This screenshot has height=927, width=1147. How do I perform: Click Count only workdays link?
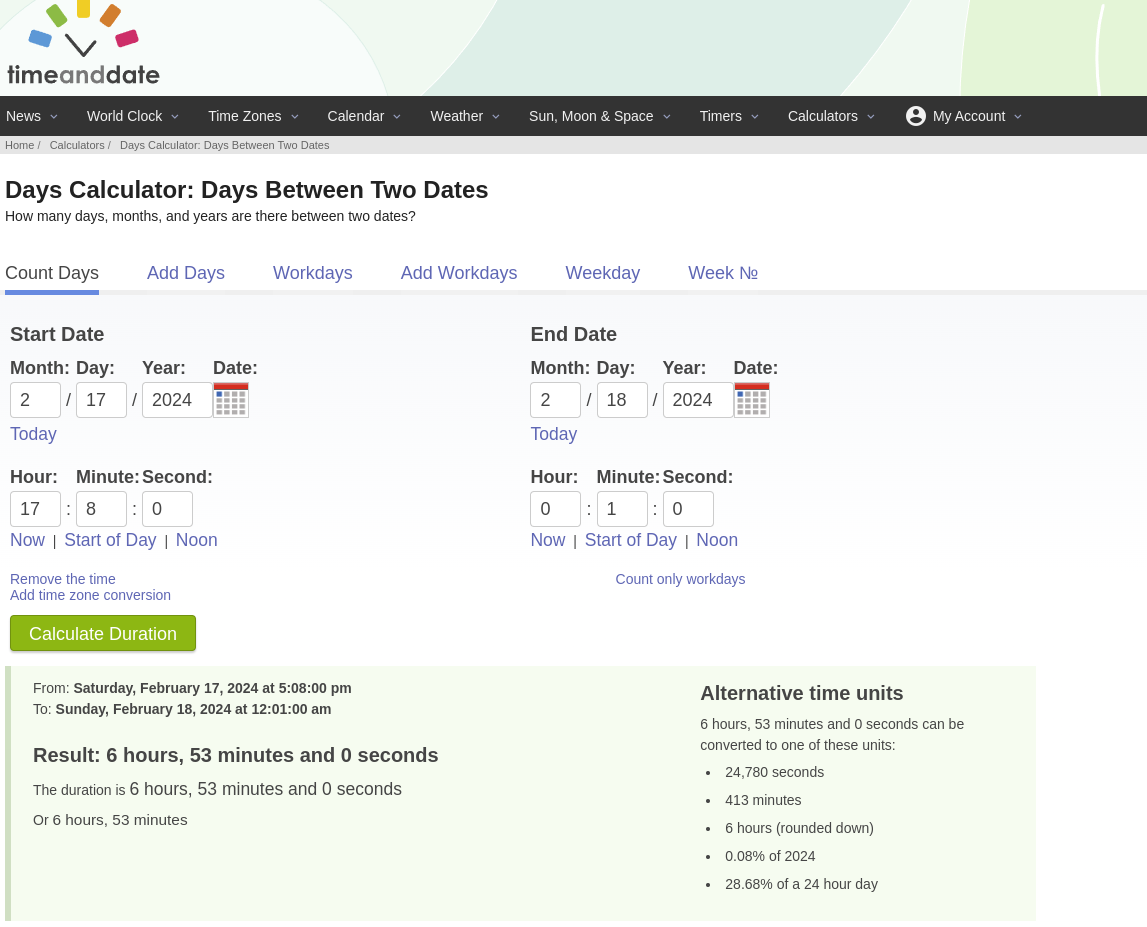[680, 579]
